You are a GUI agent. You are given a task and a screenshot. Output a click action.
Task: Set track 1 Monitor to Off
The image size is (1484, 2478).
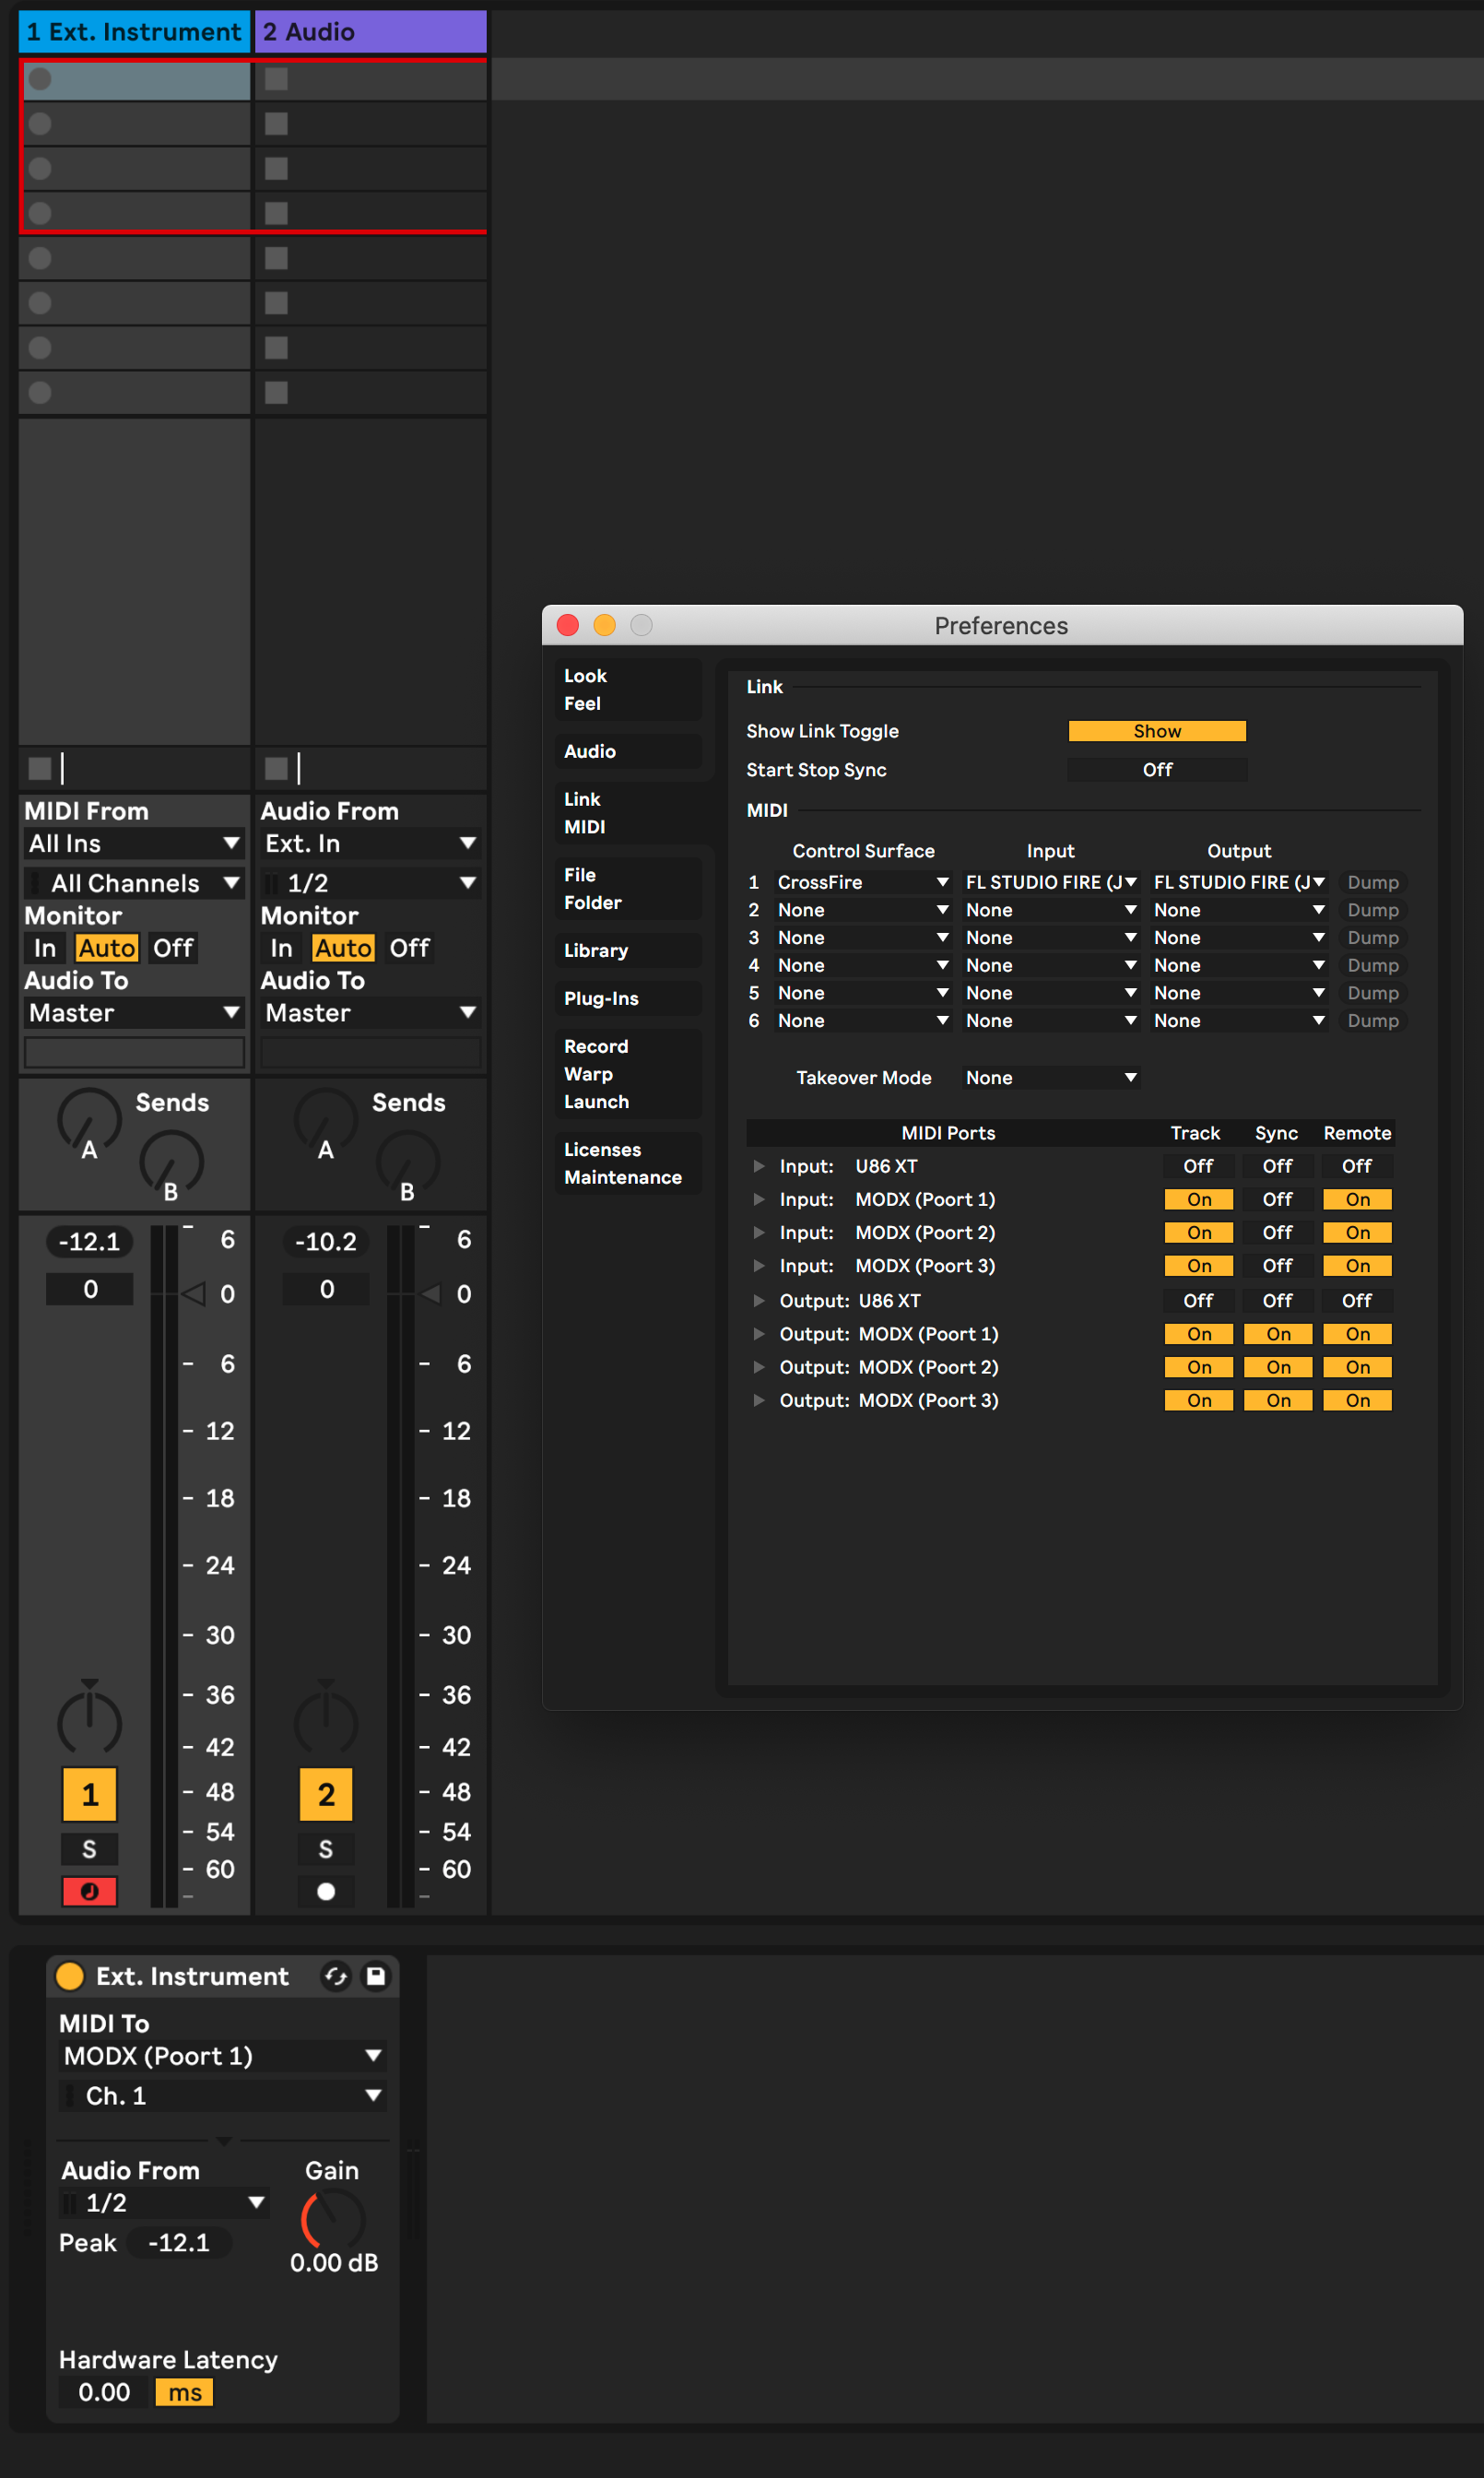[x=173, y=948]
